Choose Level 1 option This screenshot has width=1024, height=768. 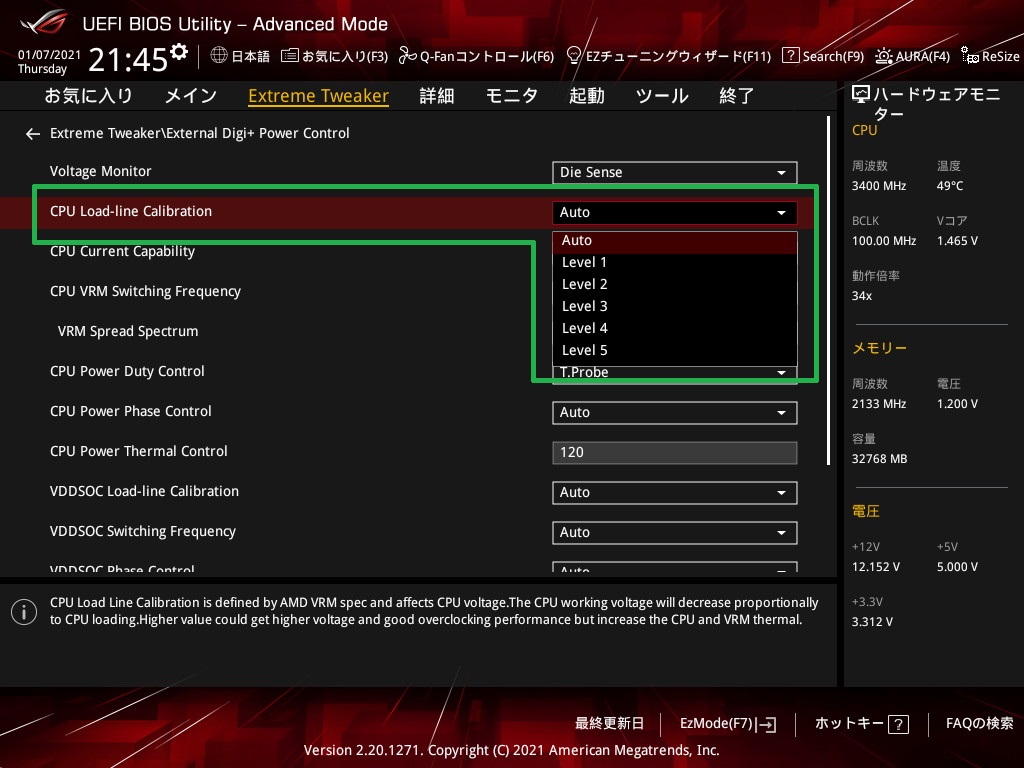tap(675, 263)
